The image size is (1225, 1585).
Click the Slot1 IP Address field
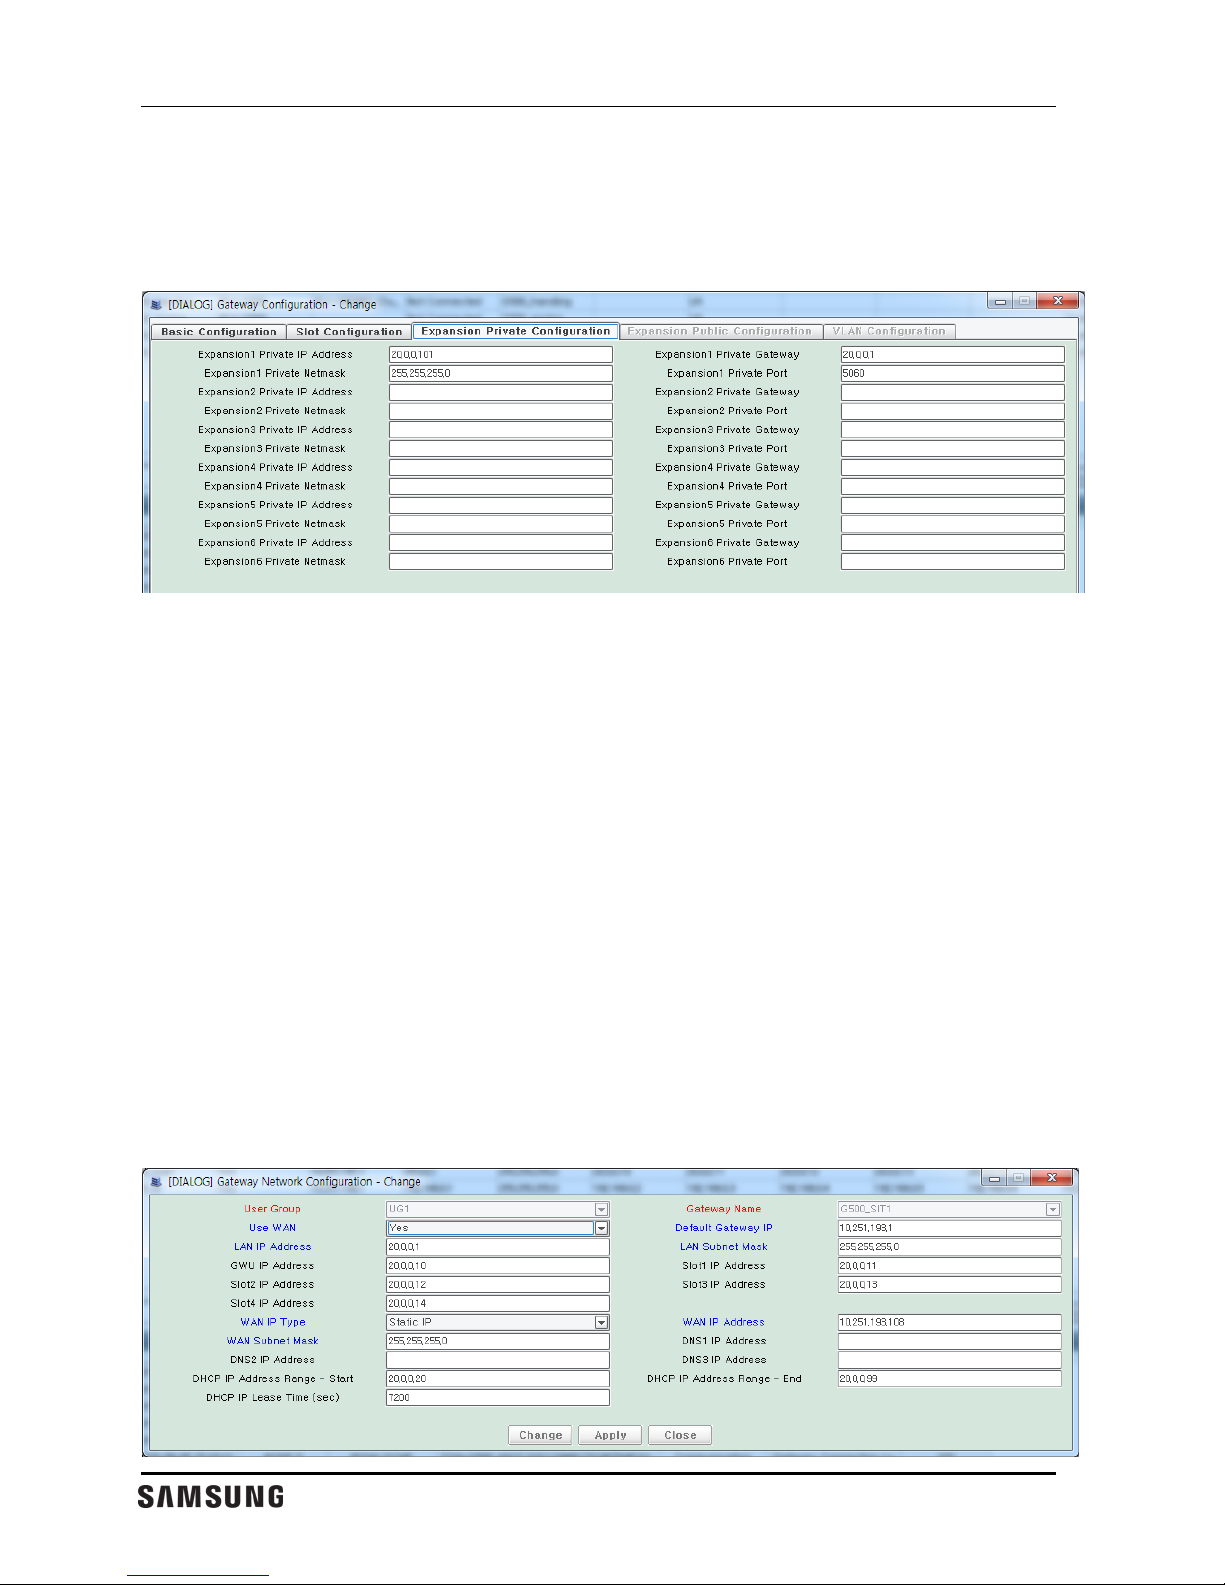[x=950, y=1266]
